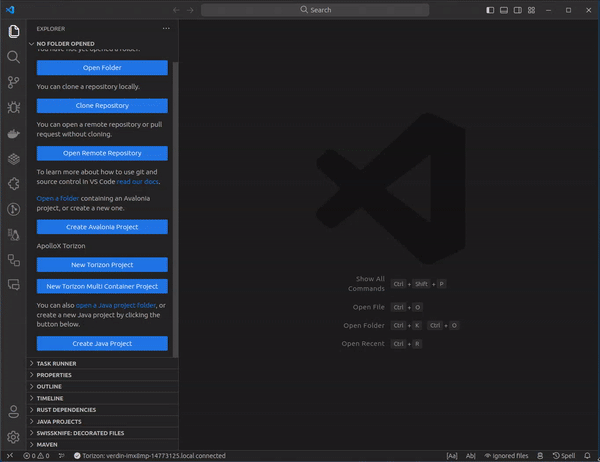The height and width of the screenshot is (462, 600).
Task: Customize layout icon in title bar
Action: (x=532, y=10)
